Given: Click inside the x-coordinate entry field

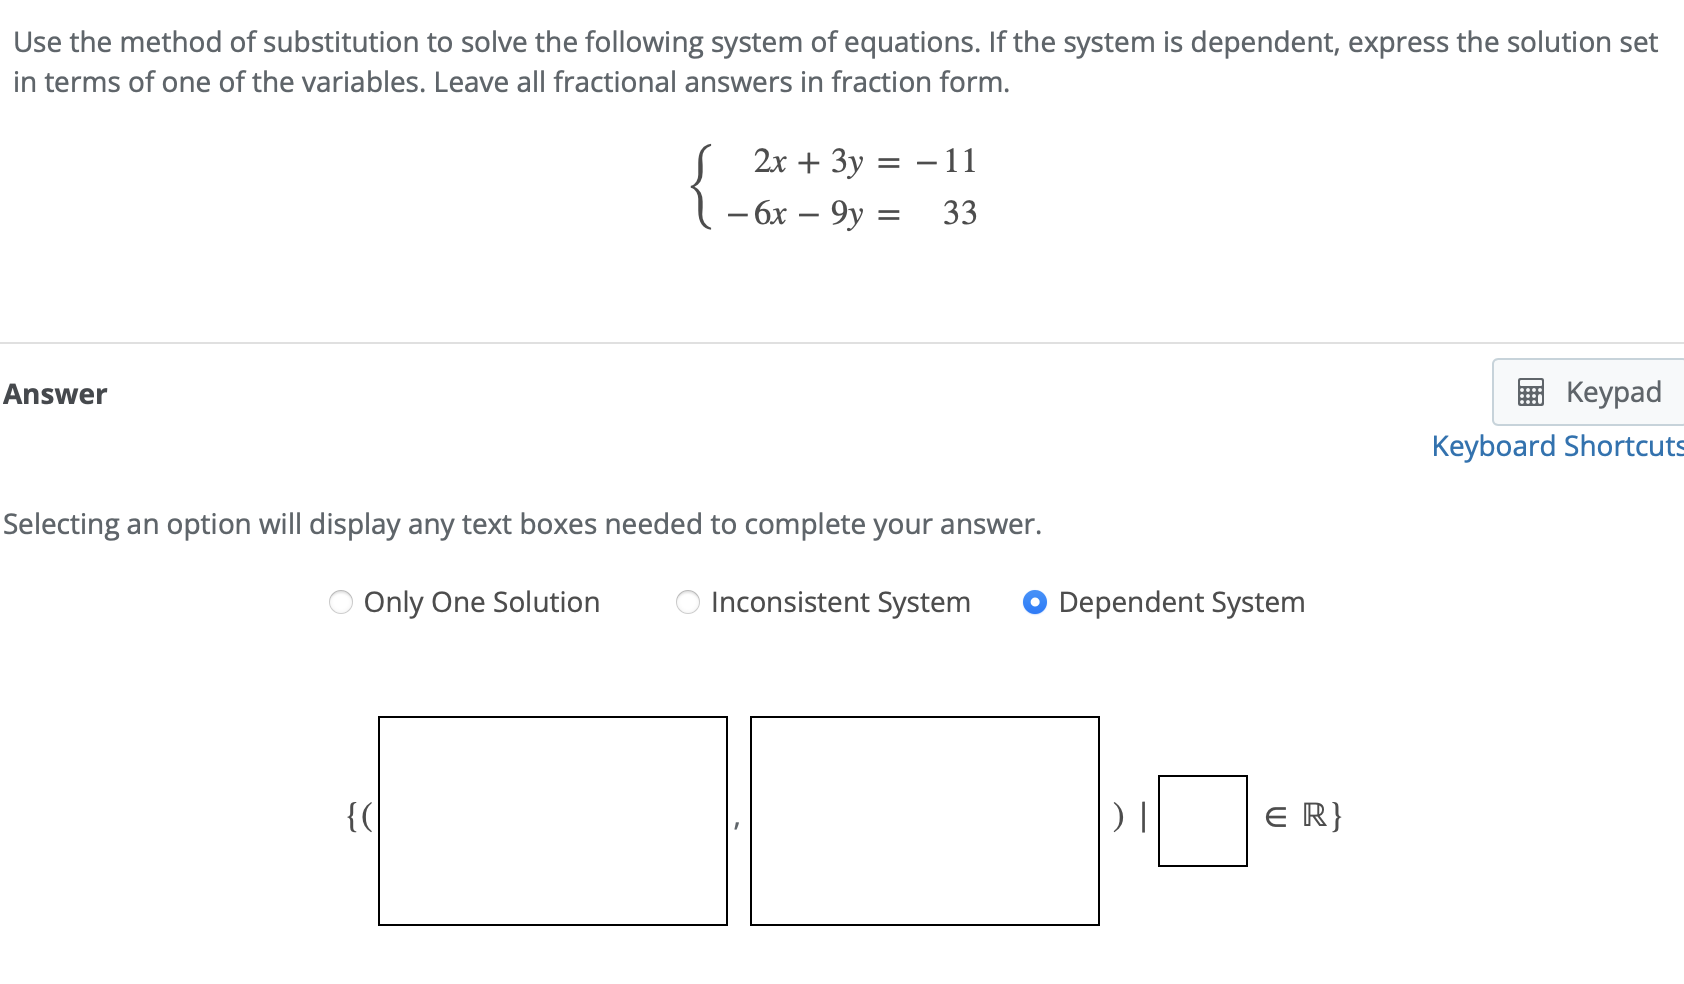Looking at the screenshot, I should (553, 820).
